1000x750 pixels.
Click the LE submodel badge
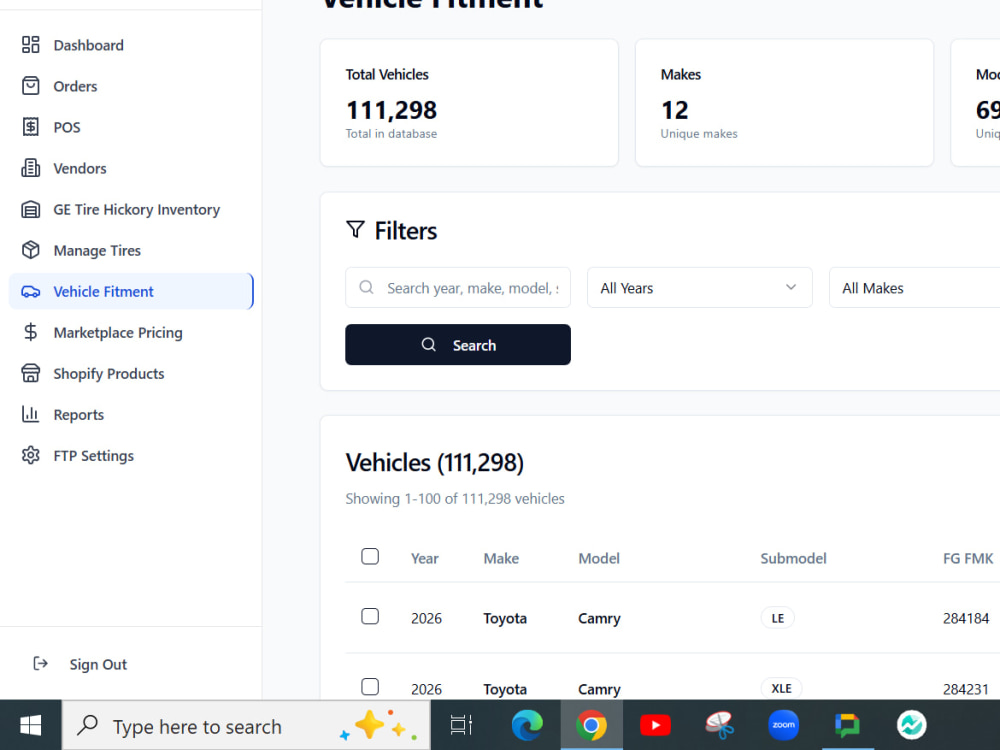[x=777, y=618]
